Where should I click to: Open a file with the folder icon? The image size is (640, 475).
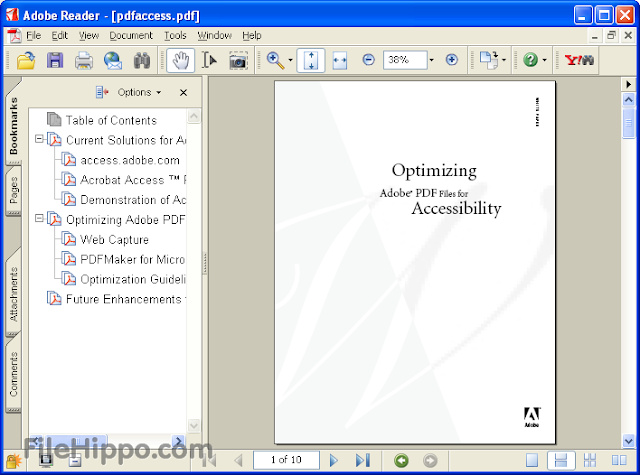coord(26,60)
